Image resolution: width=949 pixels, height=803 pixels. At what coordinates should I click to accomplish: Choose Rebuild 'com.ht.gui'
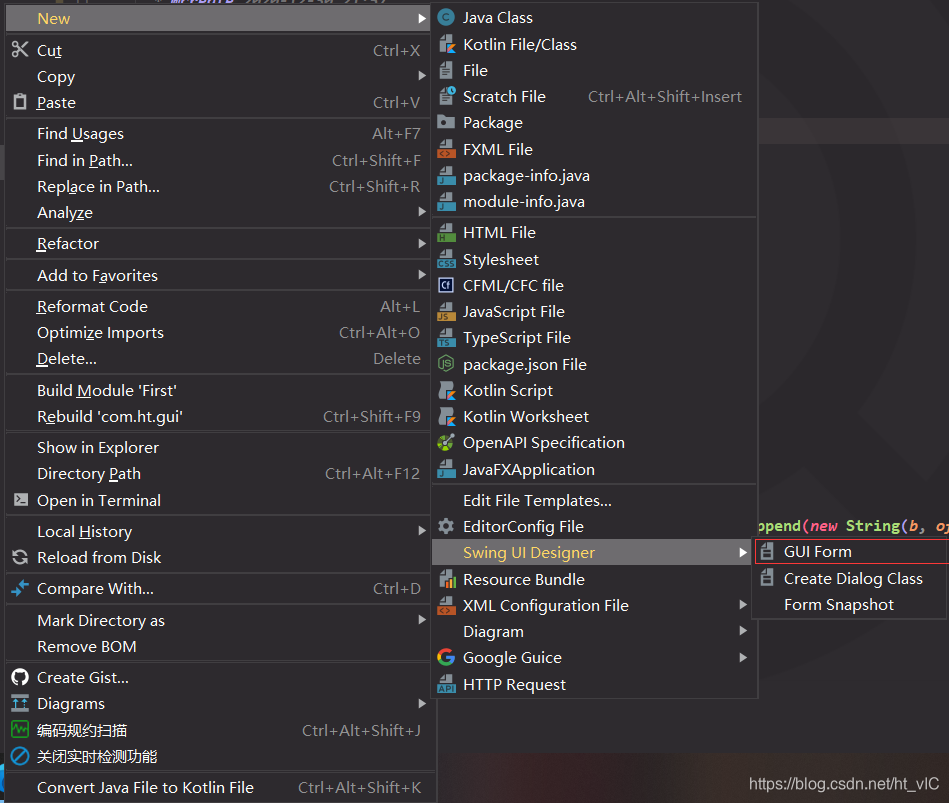click(218, 416)
